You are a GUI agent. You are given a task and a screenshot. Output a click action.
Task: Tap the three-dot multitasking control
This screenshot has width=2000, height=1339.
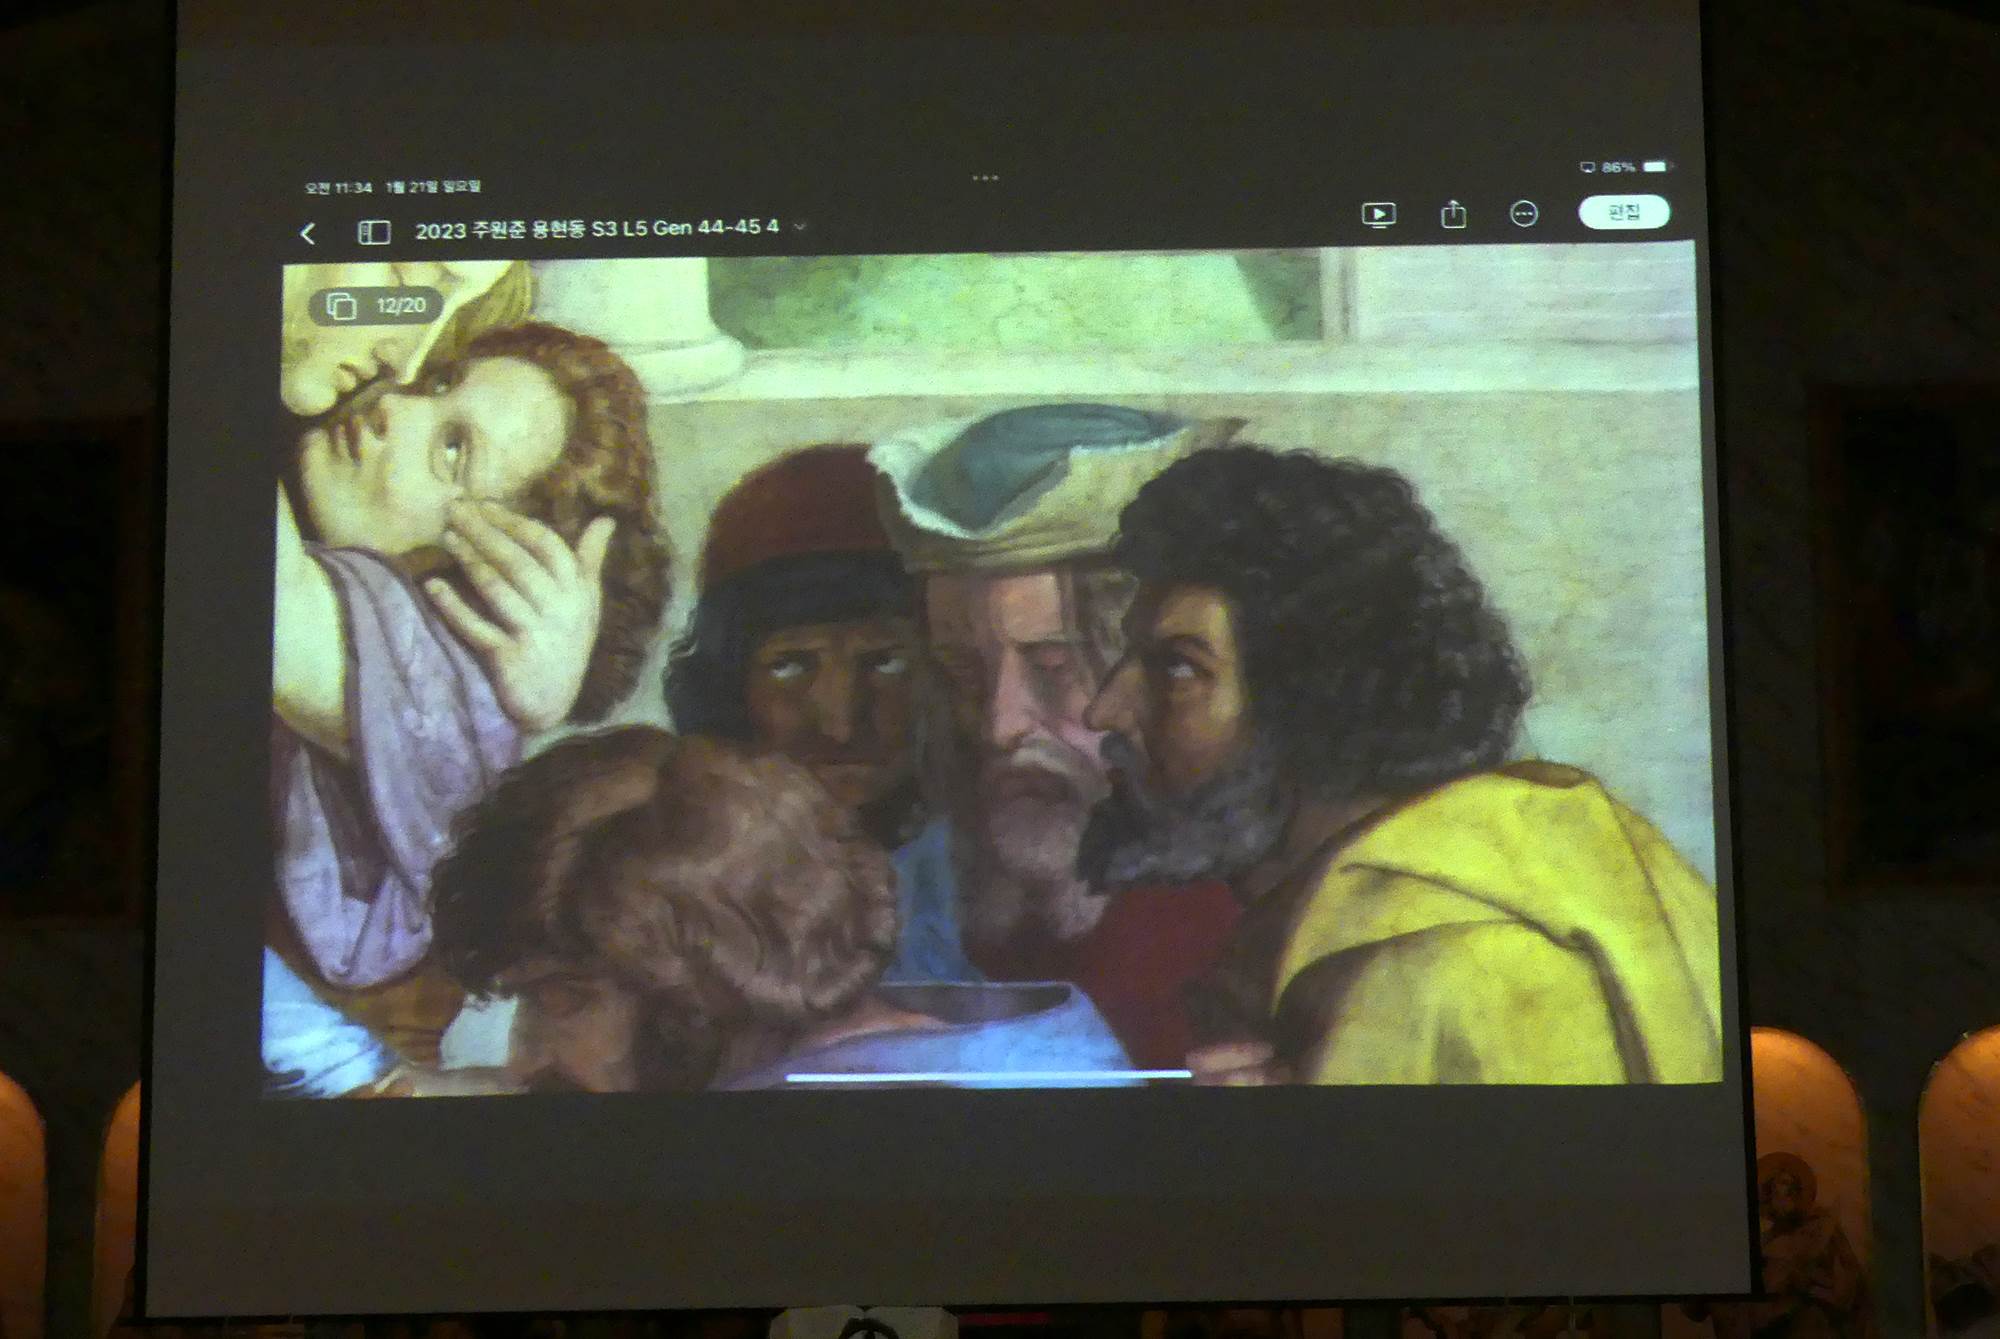pos(985,178)
